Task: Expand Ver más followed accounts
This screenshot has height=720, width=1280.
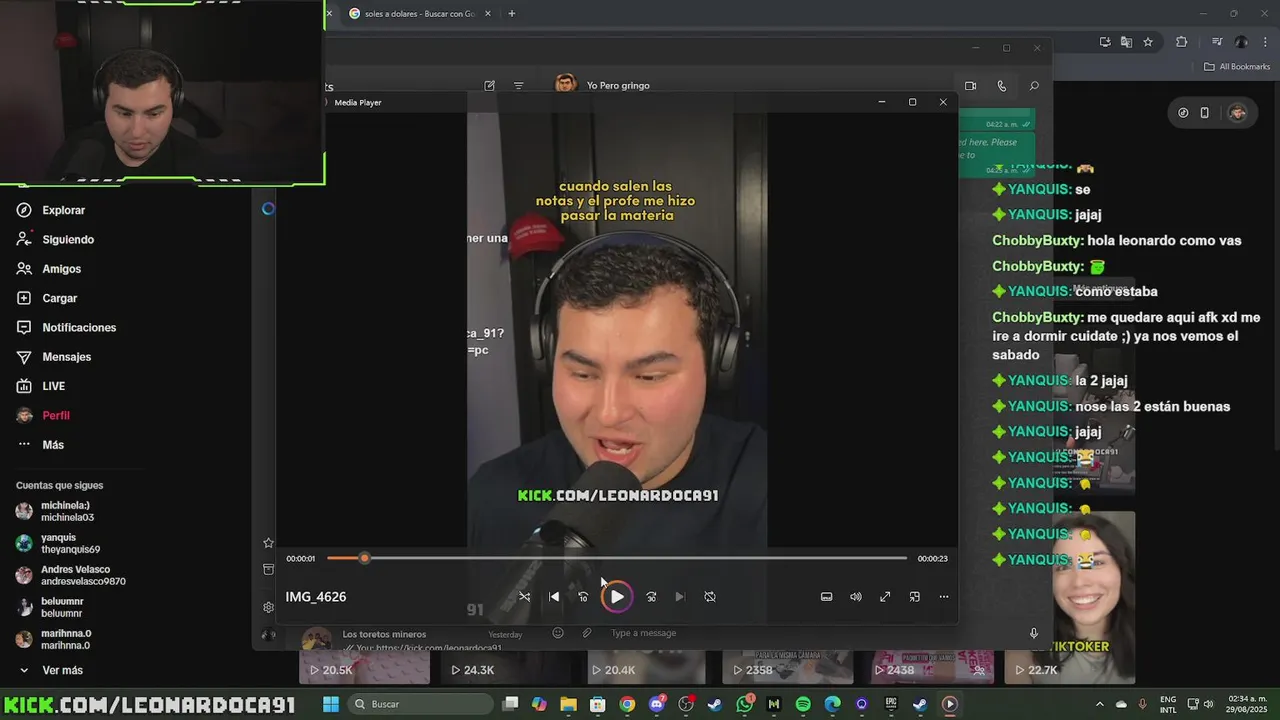Action: 62,670
